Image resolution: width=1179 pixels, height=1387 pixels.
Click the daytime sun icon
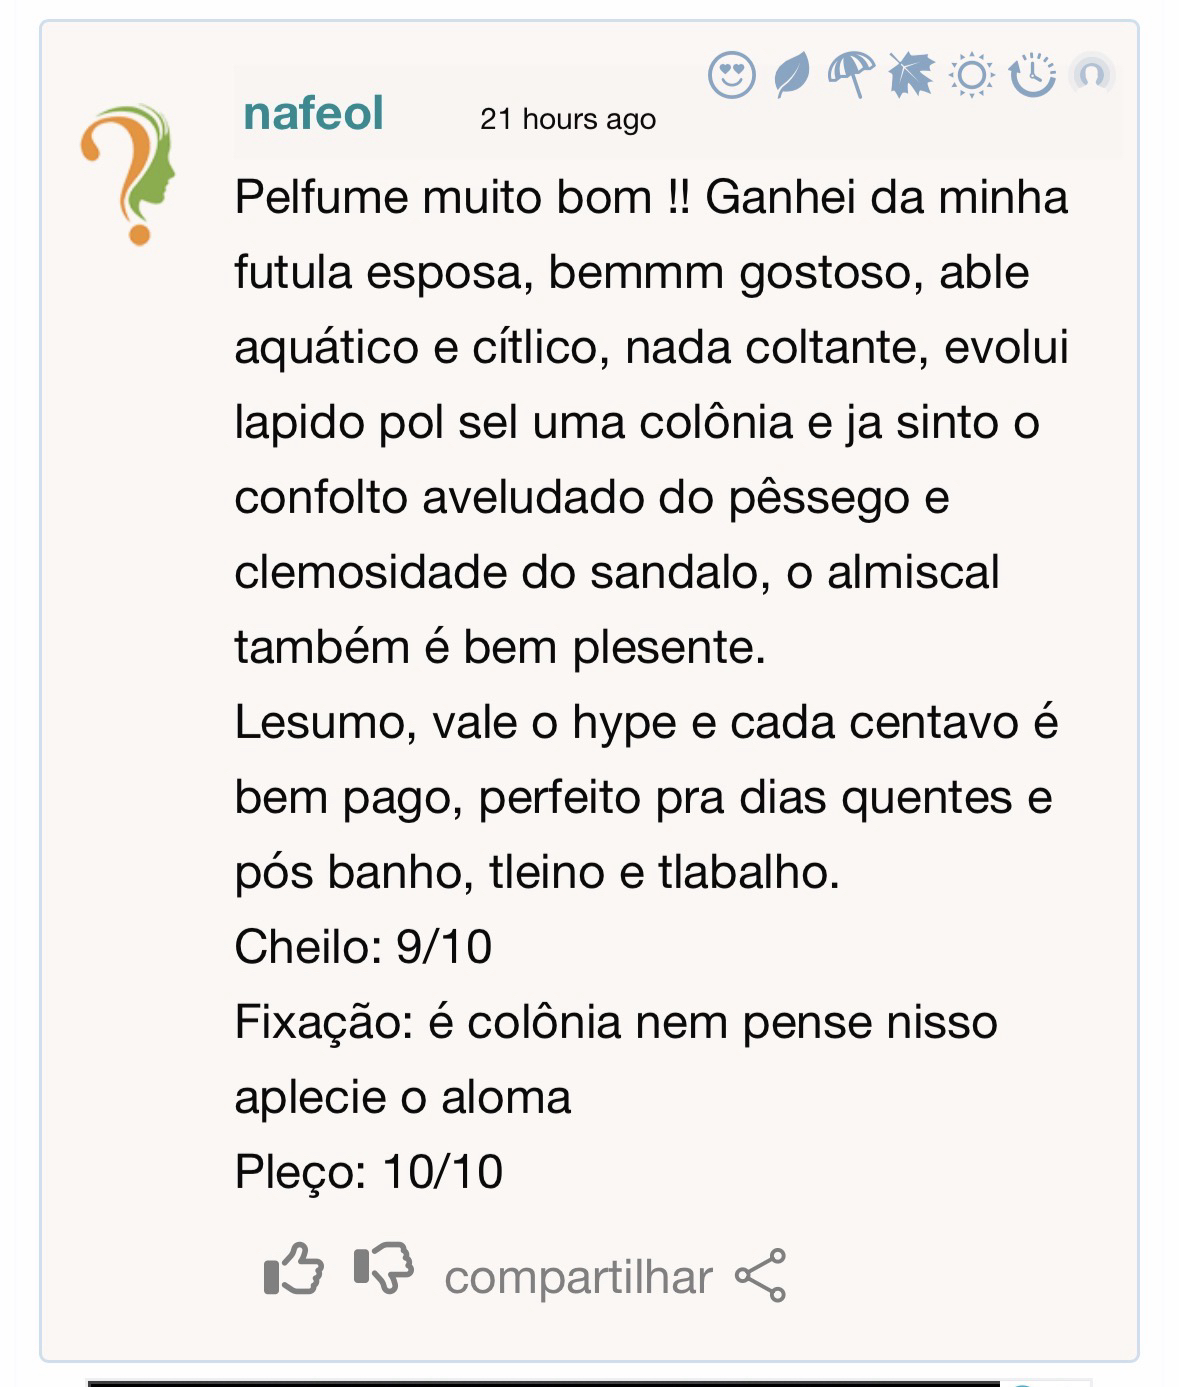971,76
